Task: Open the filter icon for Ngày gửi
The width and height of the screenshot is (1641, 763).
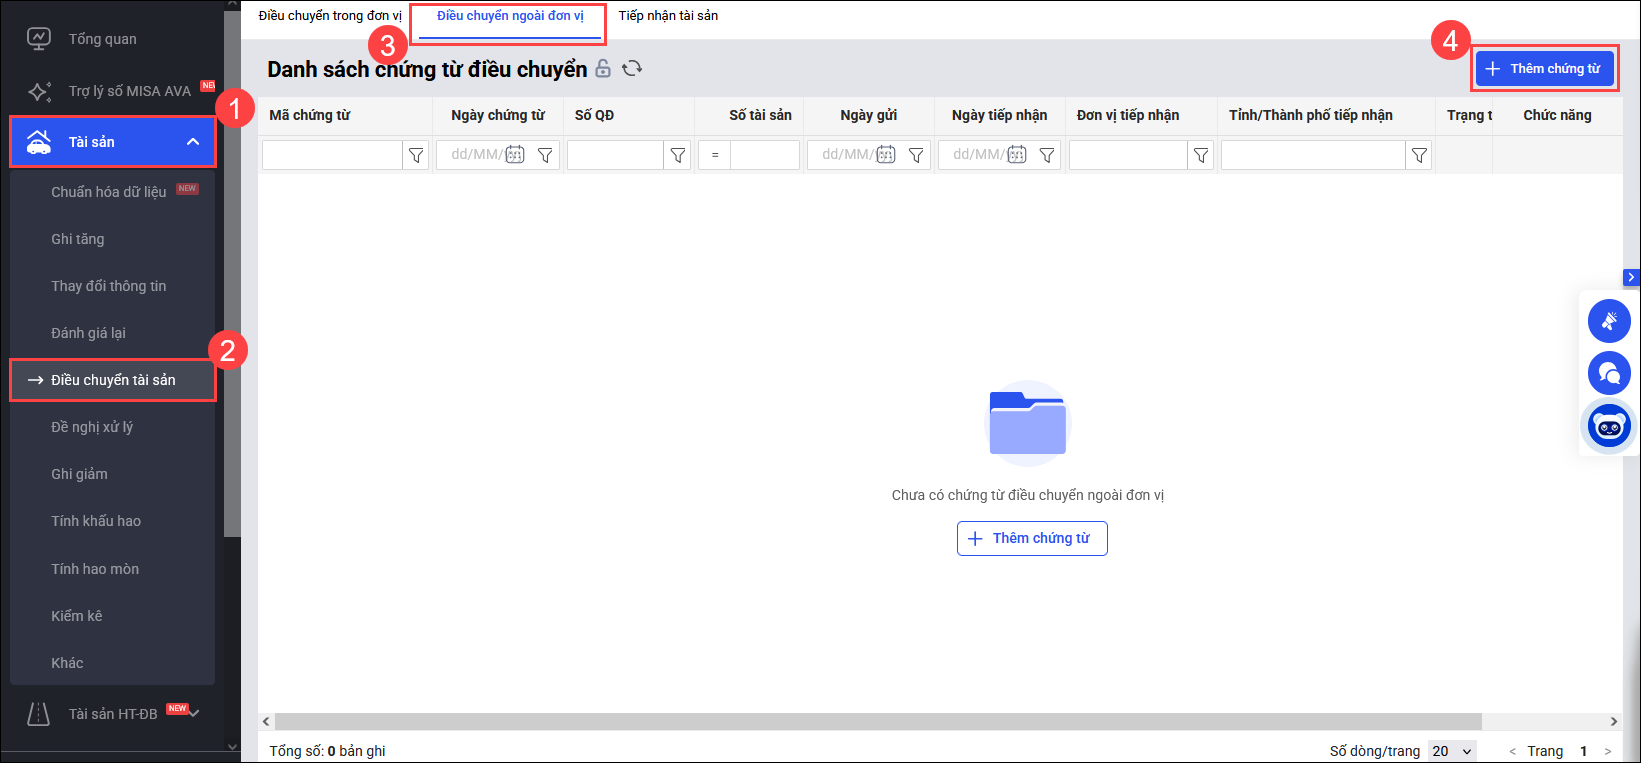Action: click(916, 155)
